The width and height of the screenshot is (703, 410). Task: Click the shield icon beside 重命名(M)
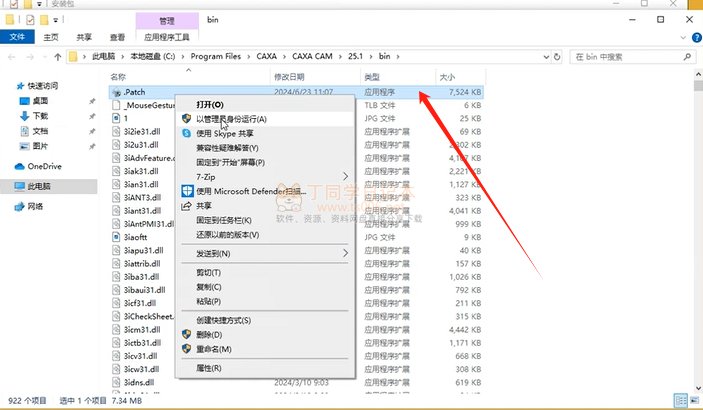187,349
